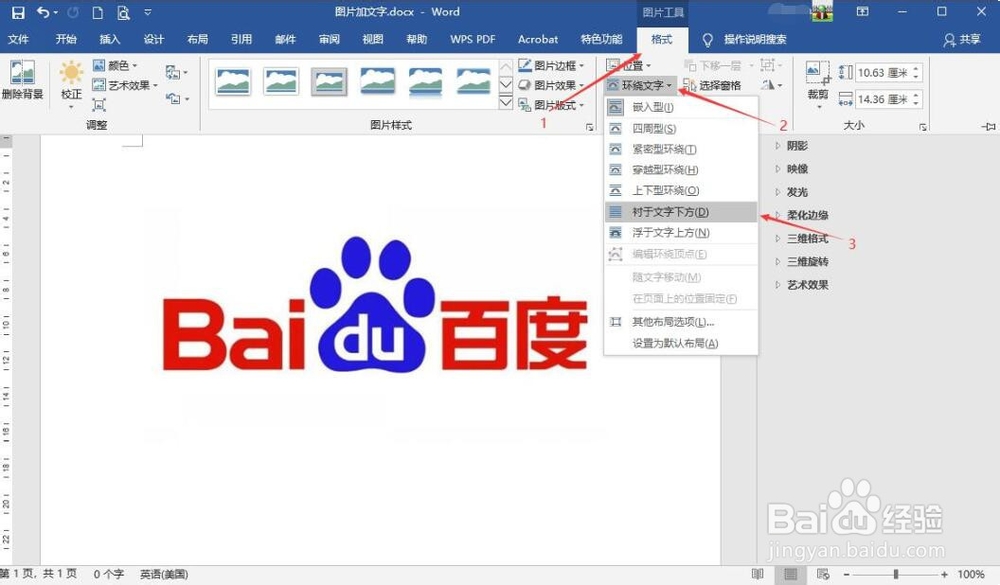Click the Save icon in quick access toolbar
1000x585 pixels.
[18, 12]
